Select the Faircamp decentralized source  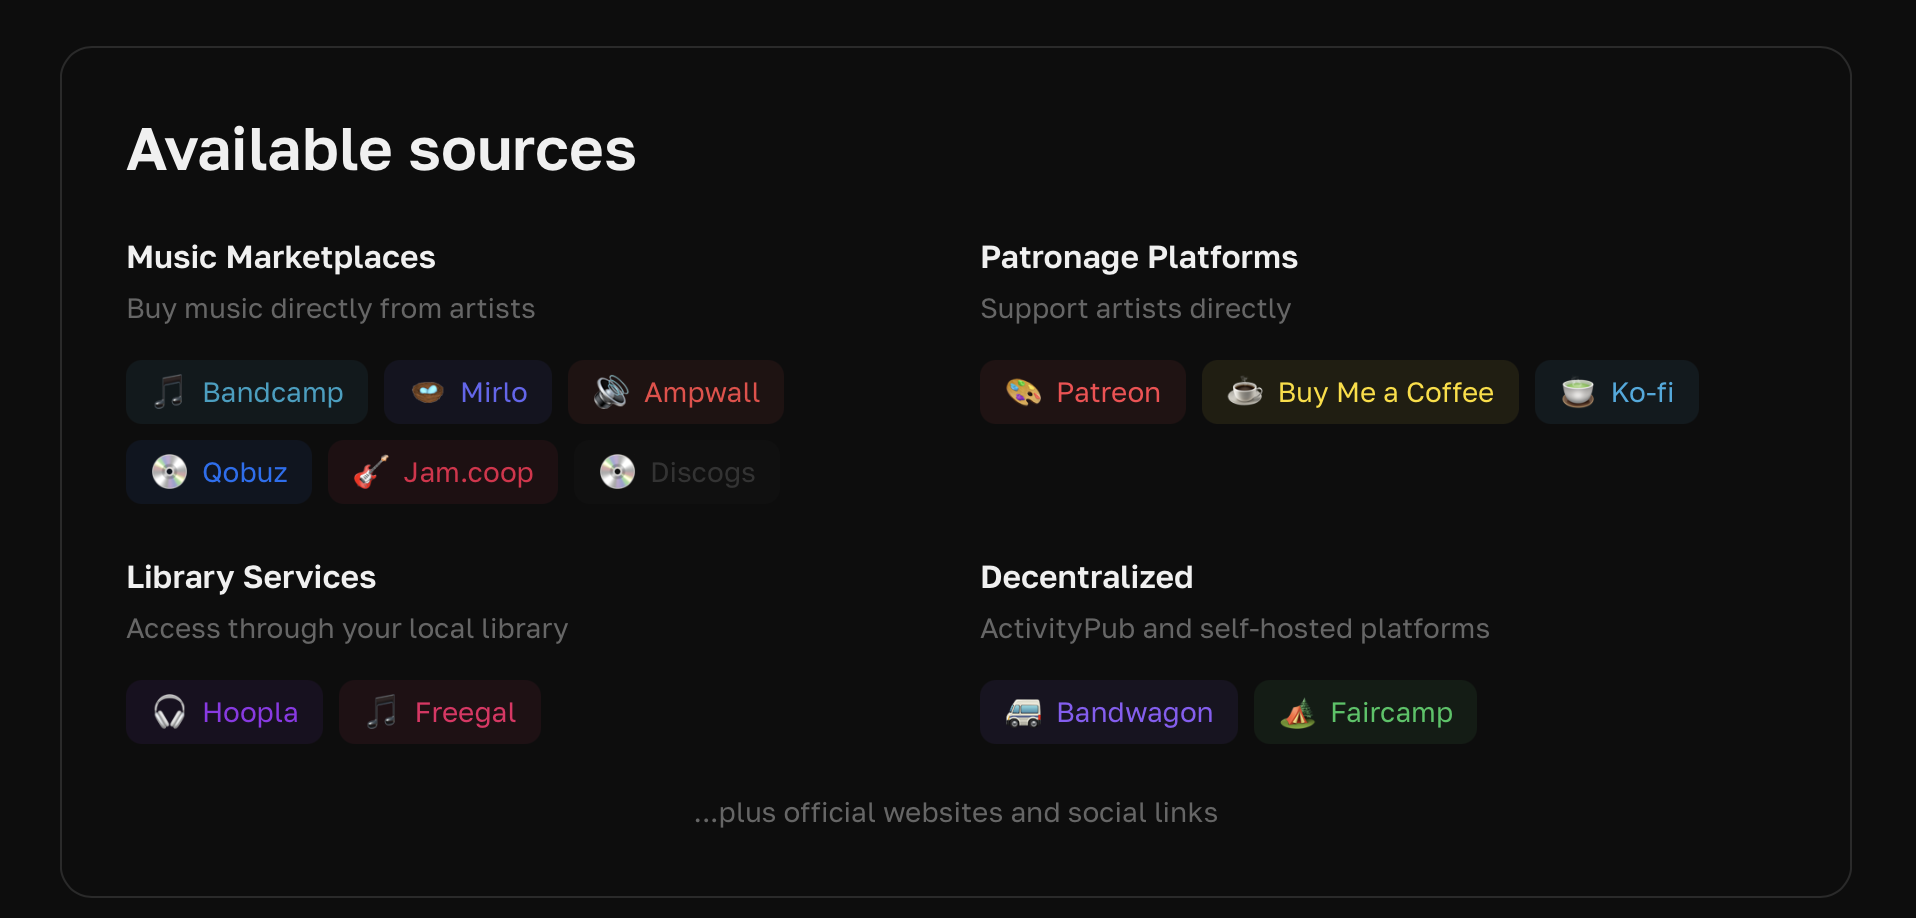click(1365, 712)
